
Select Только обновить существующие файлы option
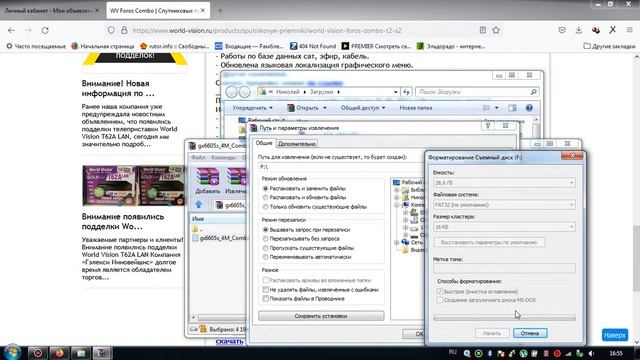click(265, 207)
